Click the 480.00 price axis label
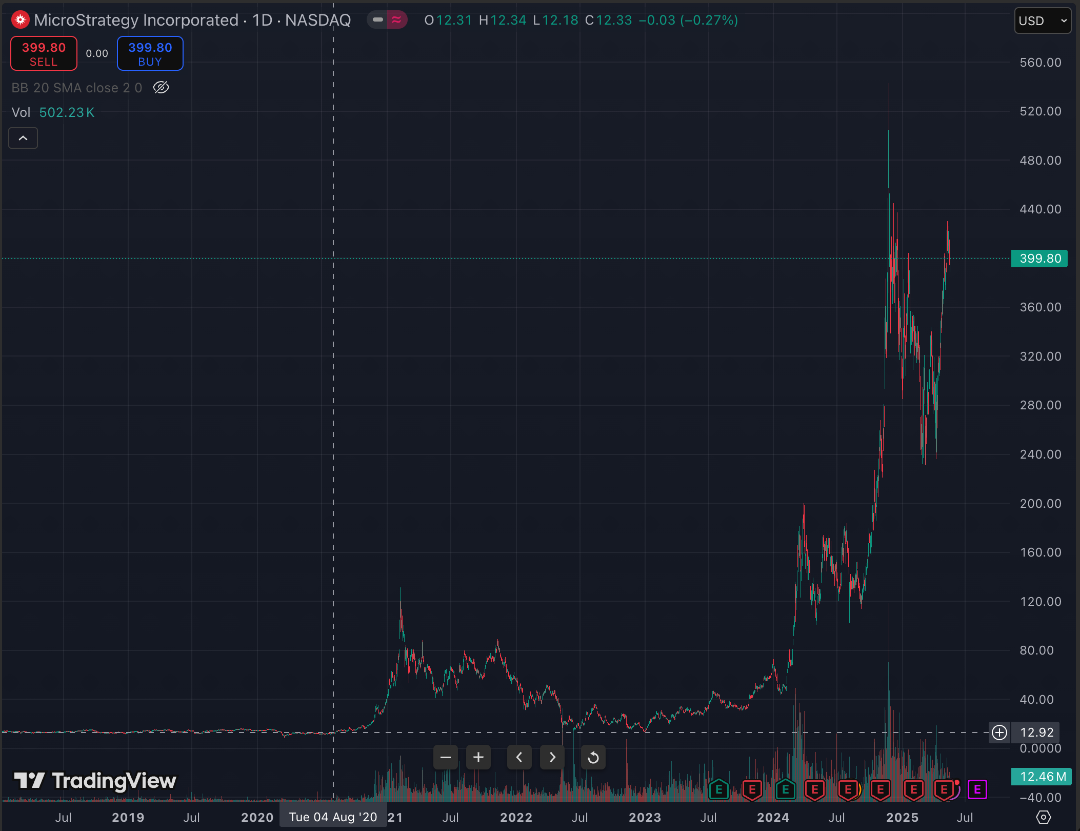This screenshot has height=831, width=1080. (x=1040, y=161)
